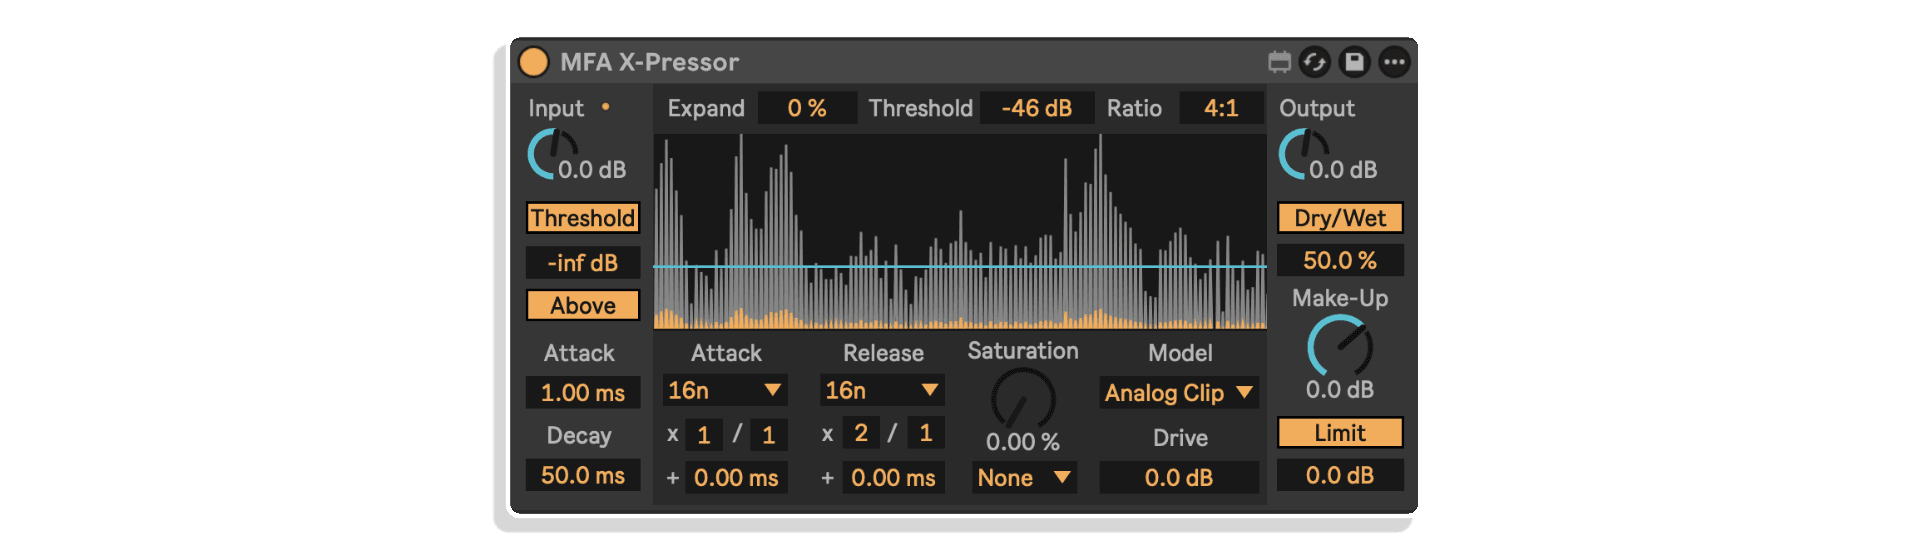
Task: Click the Output 0.0 dB value
Action: [1343, 170]
